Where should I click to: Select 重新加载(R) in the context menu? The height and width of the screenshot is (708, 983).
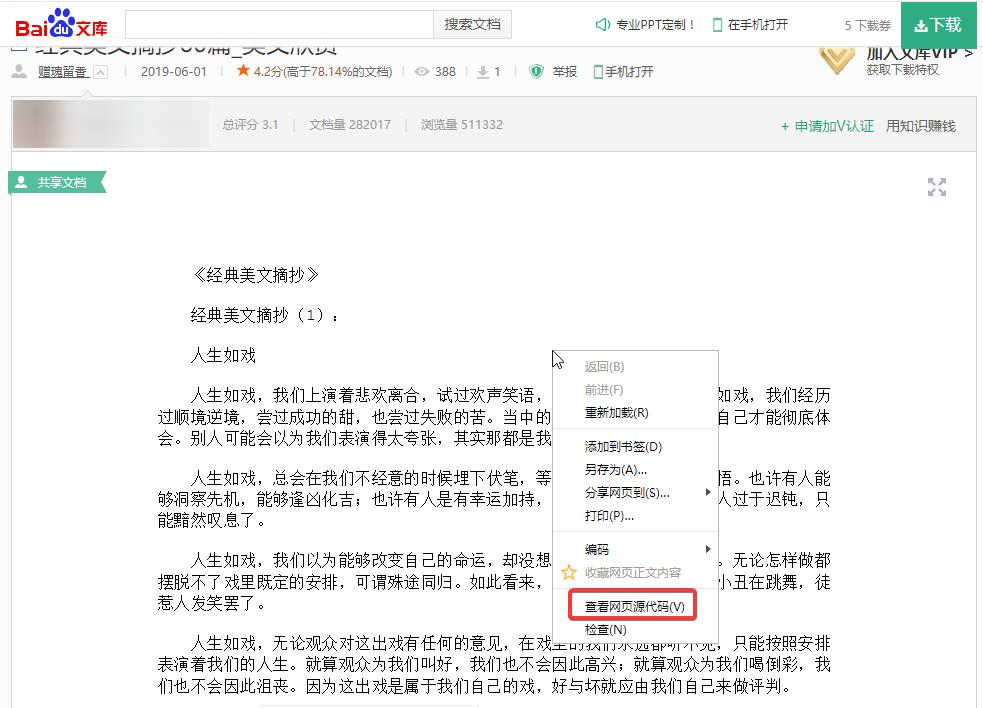pyautogui.click(x=616, y=413)
